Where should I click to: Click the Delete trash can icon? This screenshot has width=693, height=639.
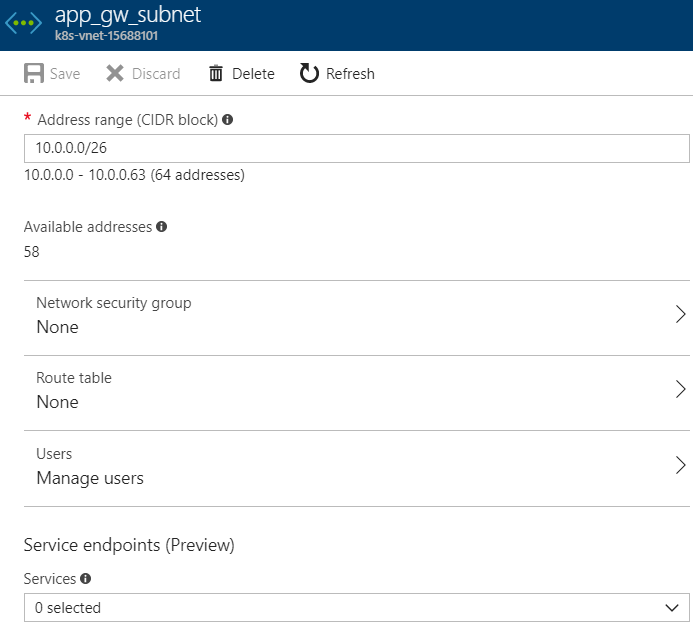click(x=216, y=73)
